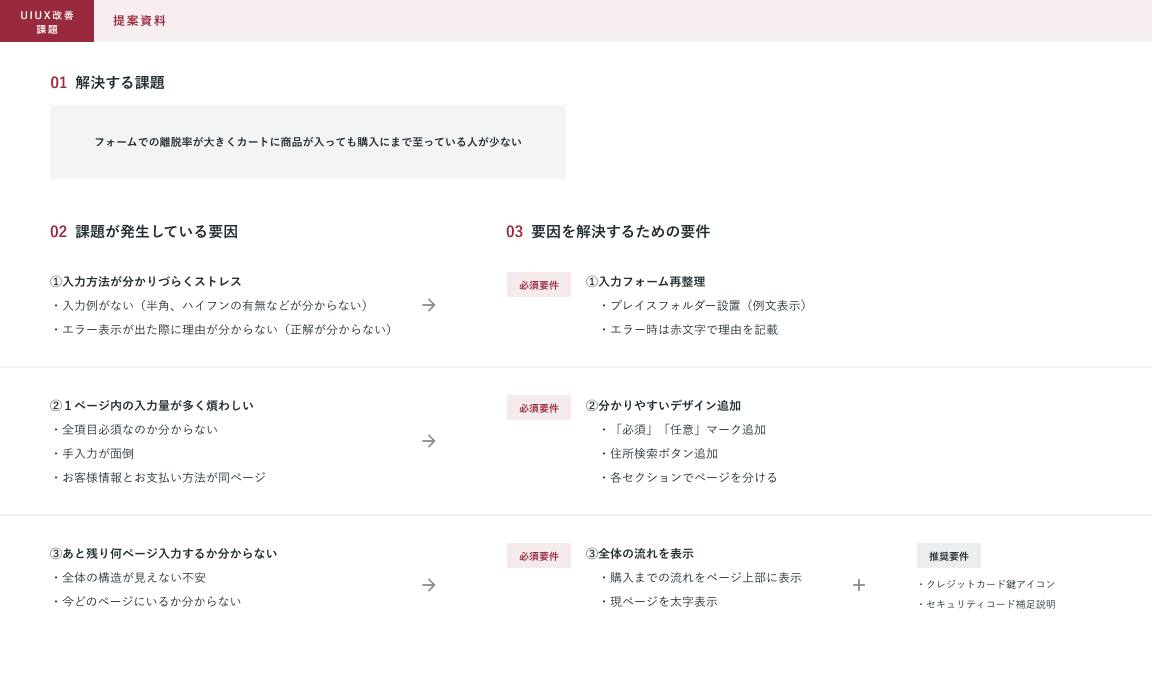
Task: Select the heading 03 要因を解決するための要件
Action: [x=608, y=232]
